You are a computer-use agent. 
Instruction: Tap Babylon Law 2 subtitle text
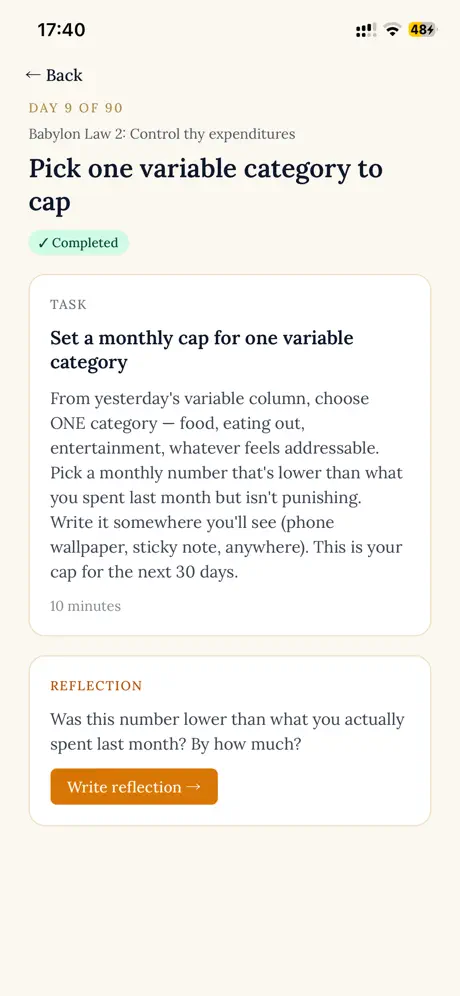162,134
